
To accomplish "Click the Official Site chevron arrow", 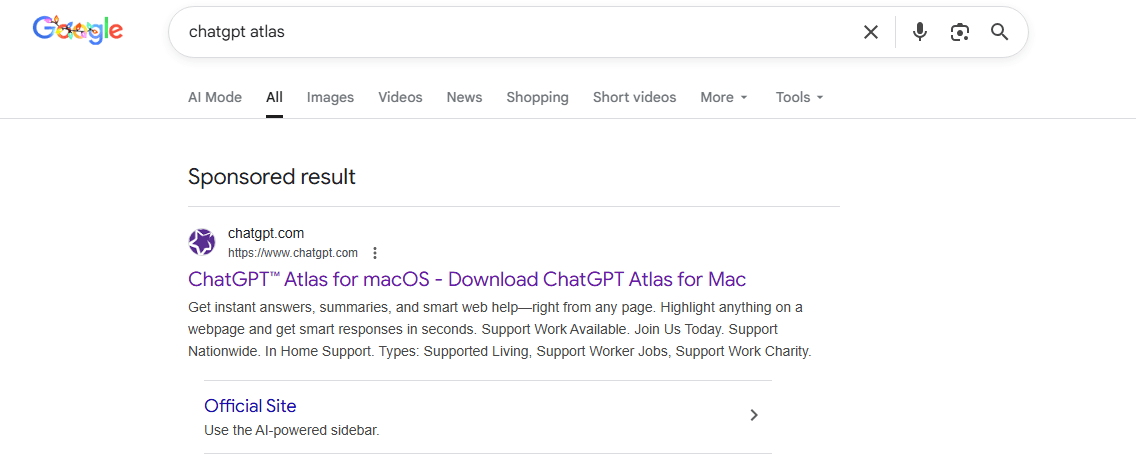I will coord(754,415).
